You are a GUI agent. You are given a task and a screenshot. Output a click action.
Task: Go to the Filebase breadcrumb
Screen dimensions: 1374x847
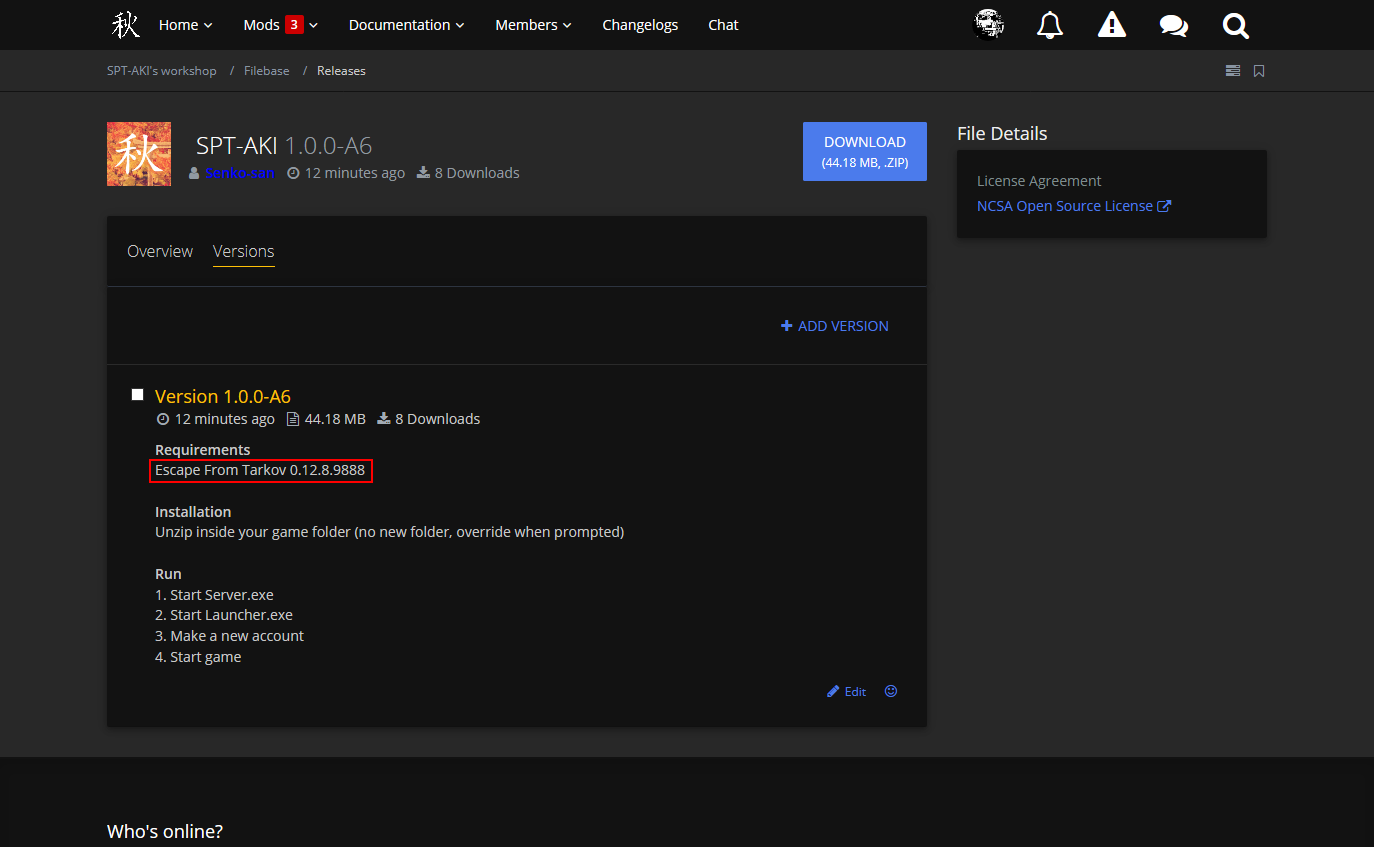pos(267,71)
